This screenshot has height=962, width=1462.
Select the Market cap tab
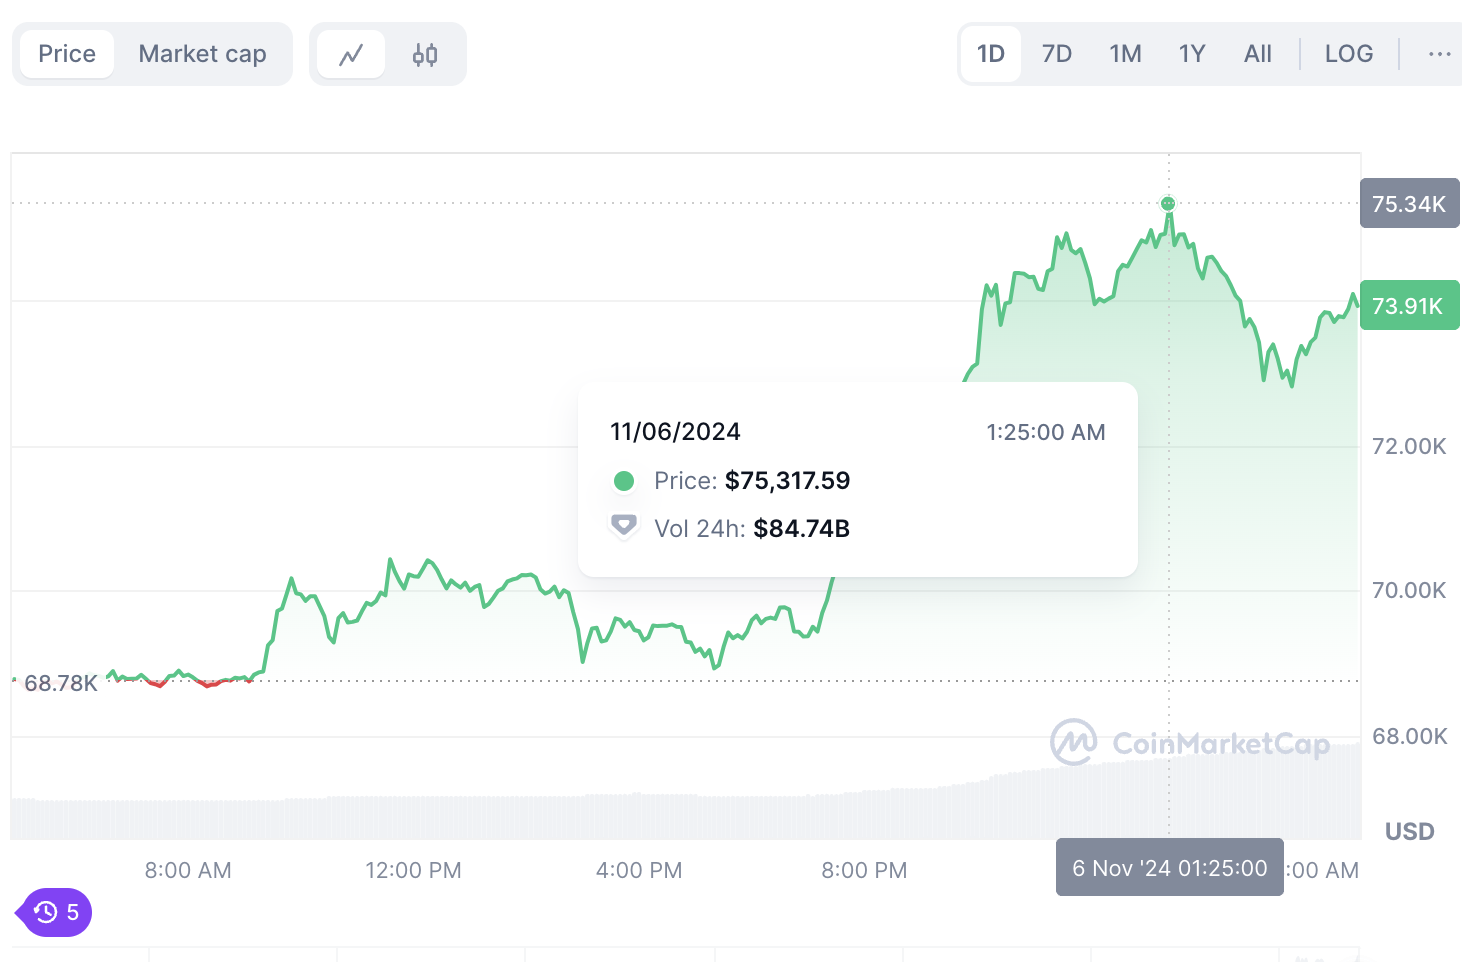pos(202,54)
